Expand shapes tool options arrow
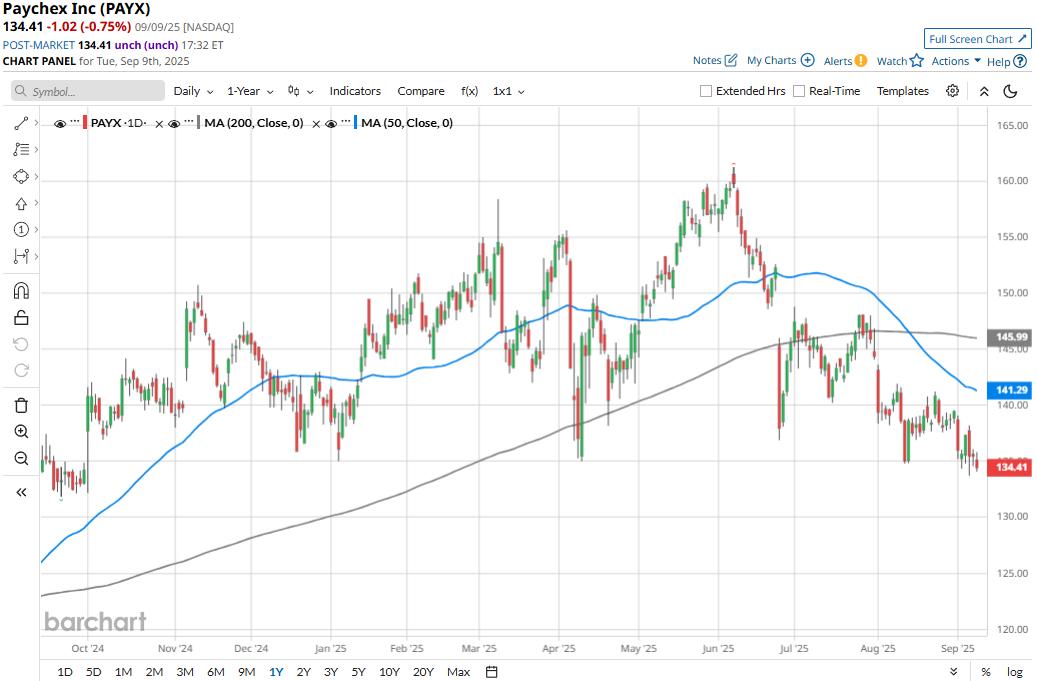Viewport: 1037px width, 681px height. point(36,177)
